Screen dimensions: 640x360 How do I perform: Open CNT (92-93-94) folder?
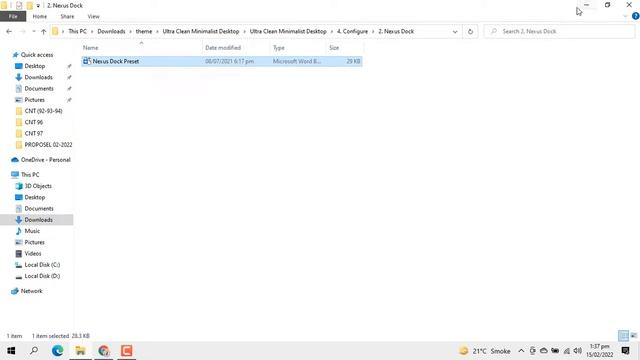[43, 111]
